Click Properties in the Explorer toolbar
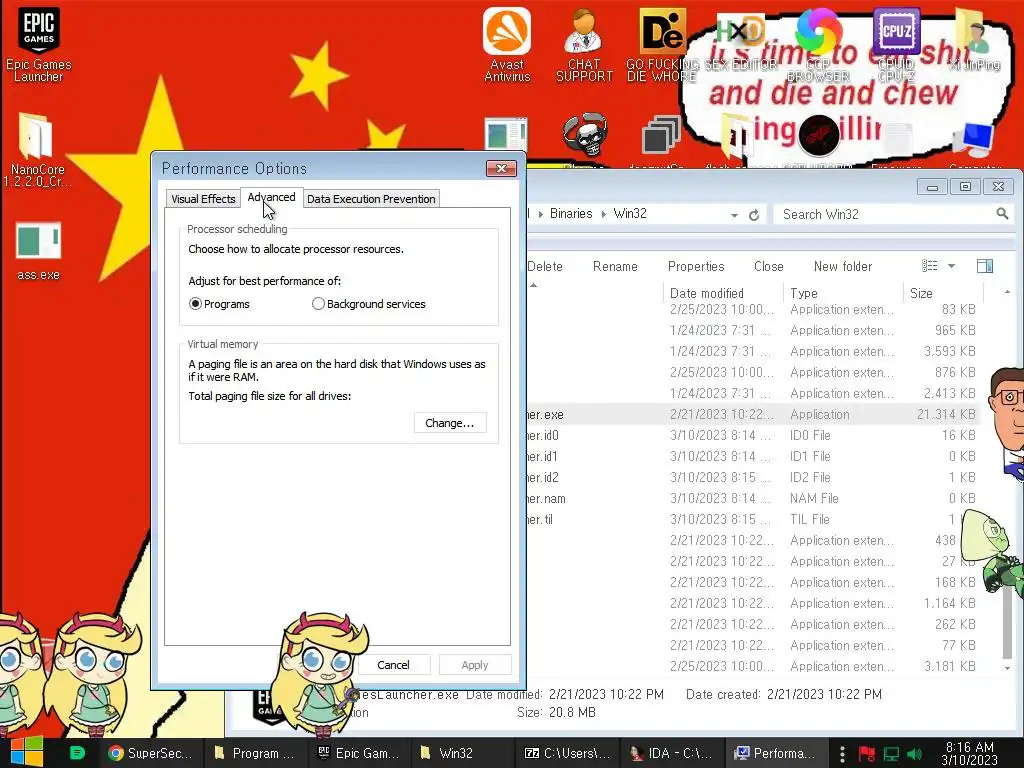Screen dimensions: 1024x768 pyautogui.click(x=696, y=266)
